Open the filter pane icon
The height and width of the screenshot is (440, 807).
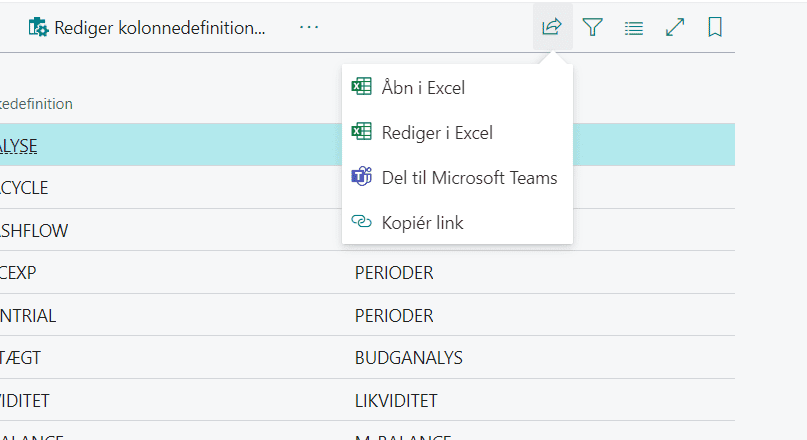coord(593,28)
